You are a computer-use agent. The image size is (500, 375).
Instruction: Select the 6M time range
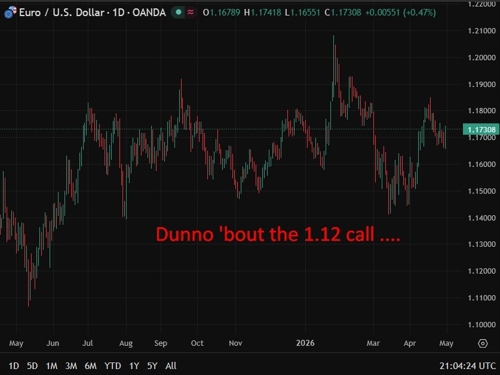tap(90, 366)
